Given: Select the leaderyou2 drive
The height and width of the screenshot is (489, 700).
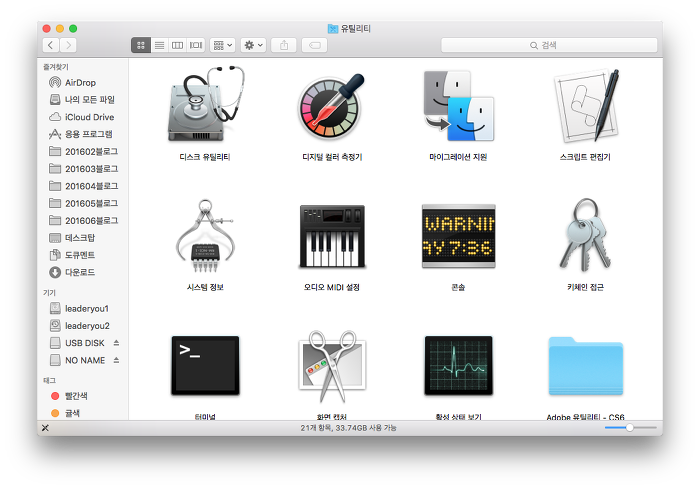Looking at the screenshot, I should (80, 326).
